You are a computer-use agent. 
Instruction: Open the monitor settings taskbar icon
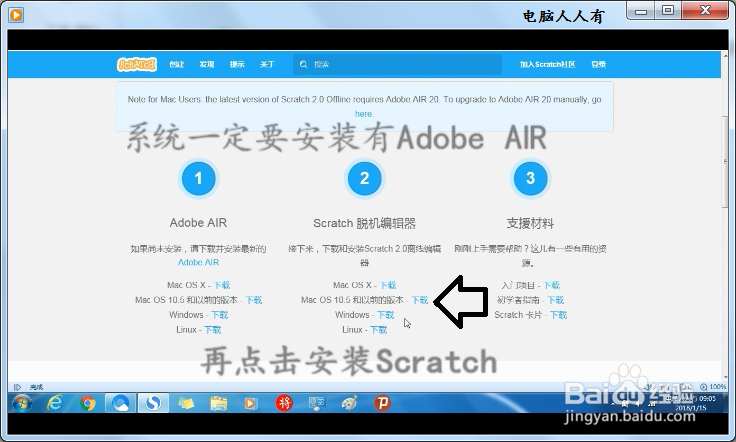click(317, 403)
